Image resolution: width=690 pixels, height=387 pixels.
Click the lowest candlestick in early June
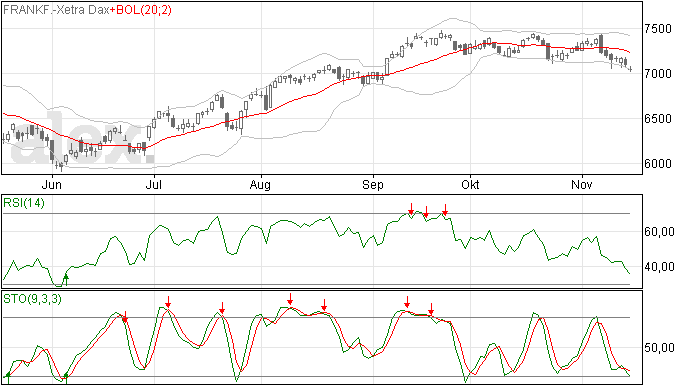pyautogui.click(x=61, y=166)
